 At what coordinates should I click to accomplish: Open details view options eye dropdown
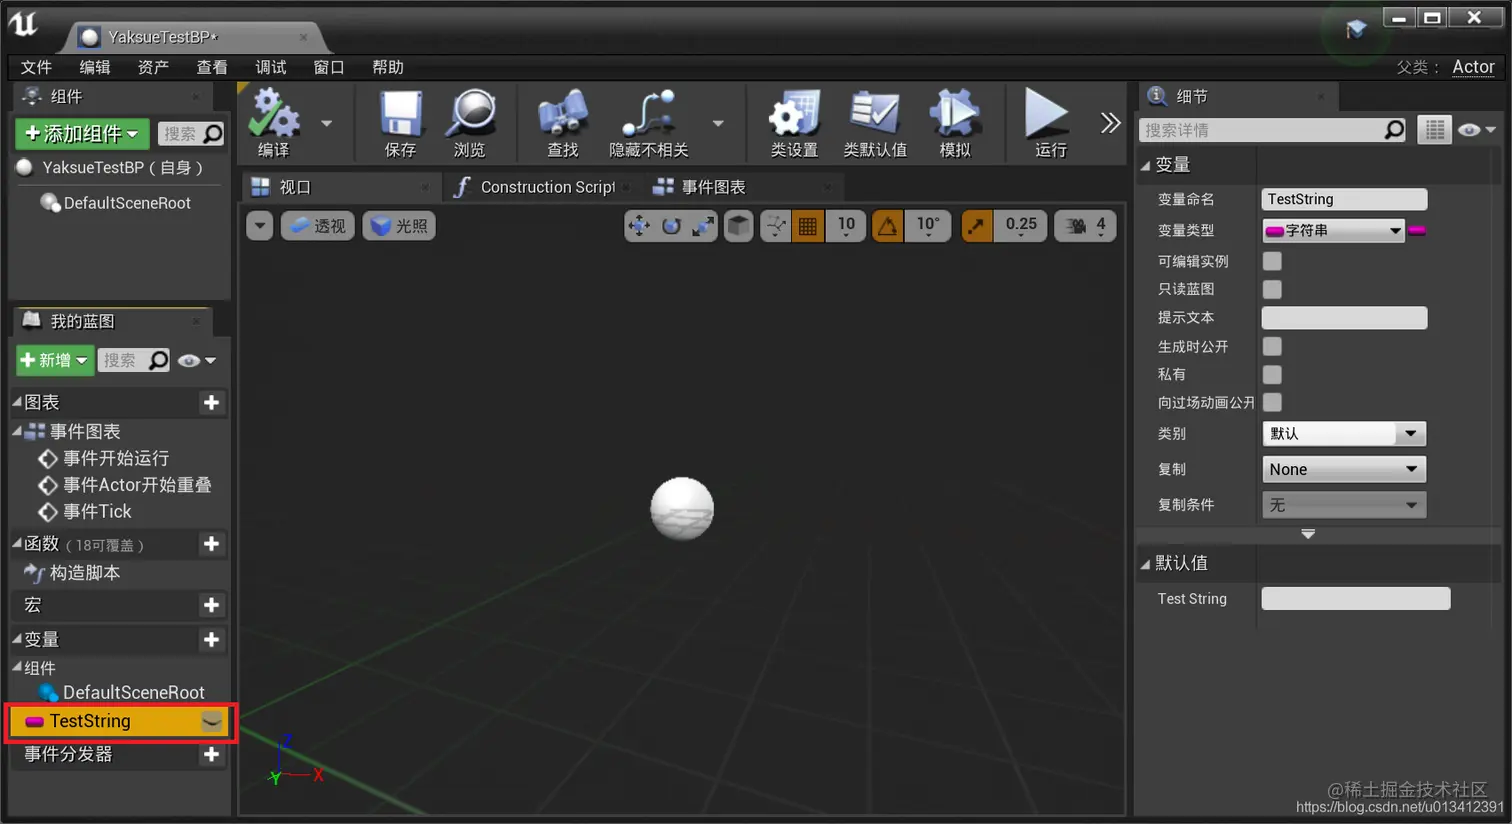[1476, 130]
